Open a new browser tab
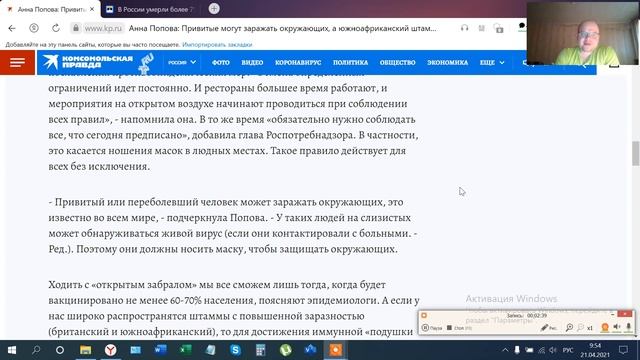The image size is (640, 360). [214, 9]
